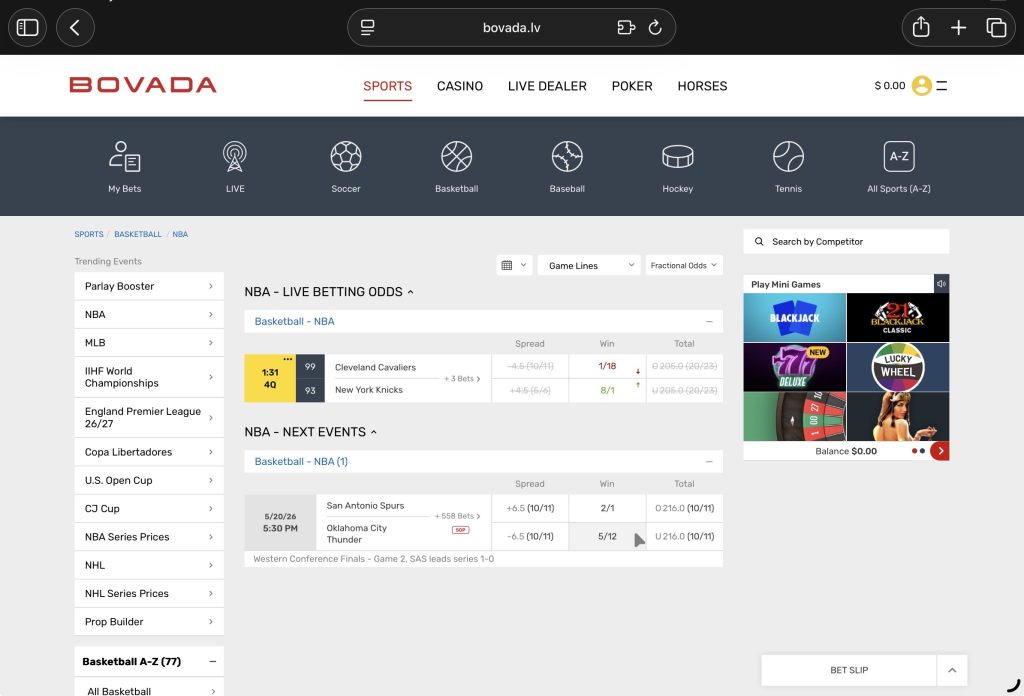The width and height of the screenshot is (1024, 696).
Task: Open the My Bets icon
Action: tap(125, 167)
